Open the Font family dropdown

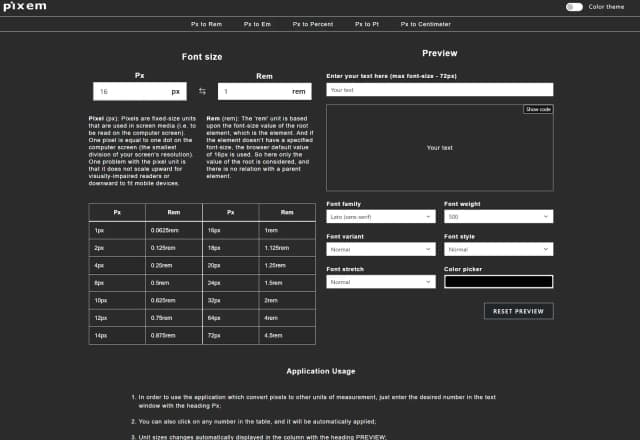(x=381, y=217)
